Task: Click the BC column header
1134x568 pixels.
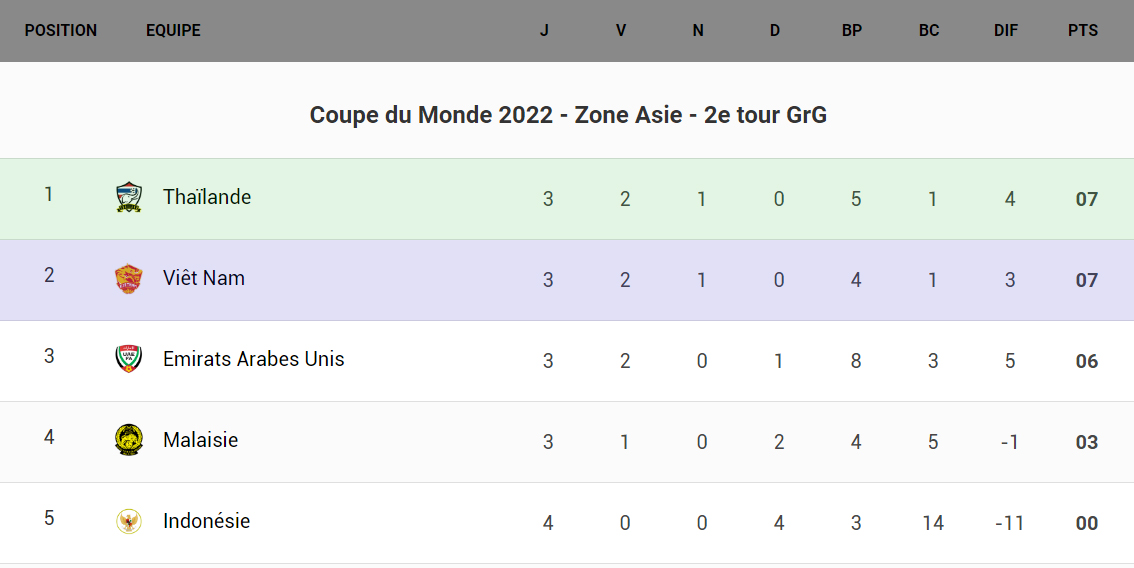Action: (929, 31)
